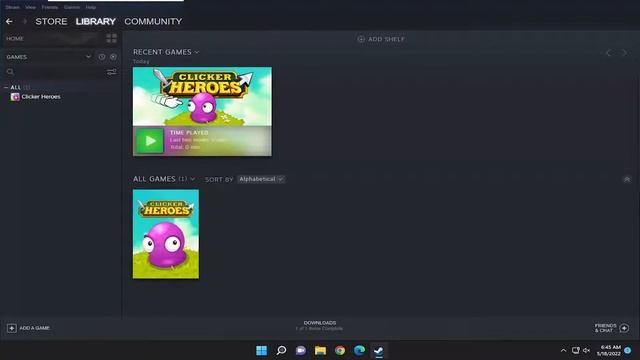
Task: Open the Steam menu
Action: click(12, 7)
